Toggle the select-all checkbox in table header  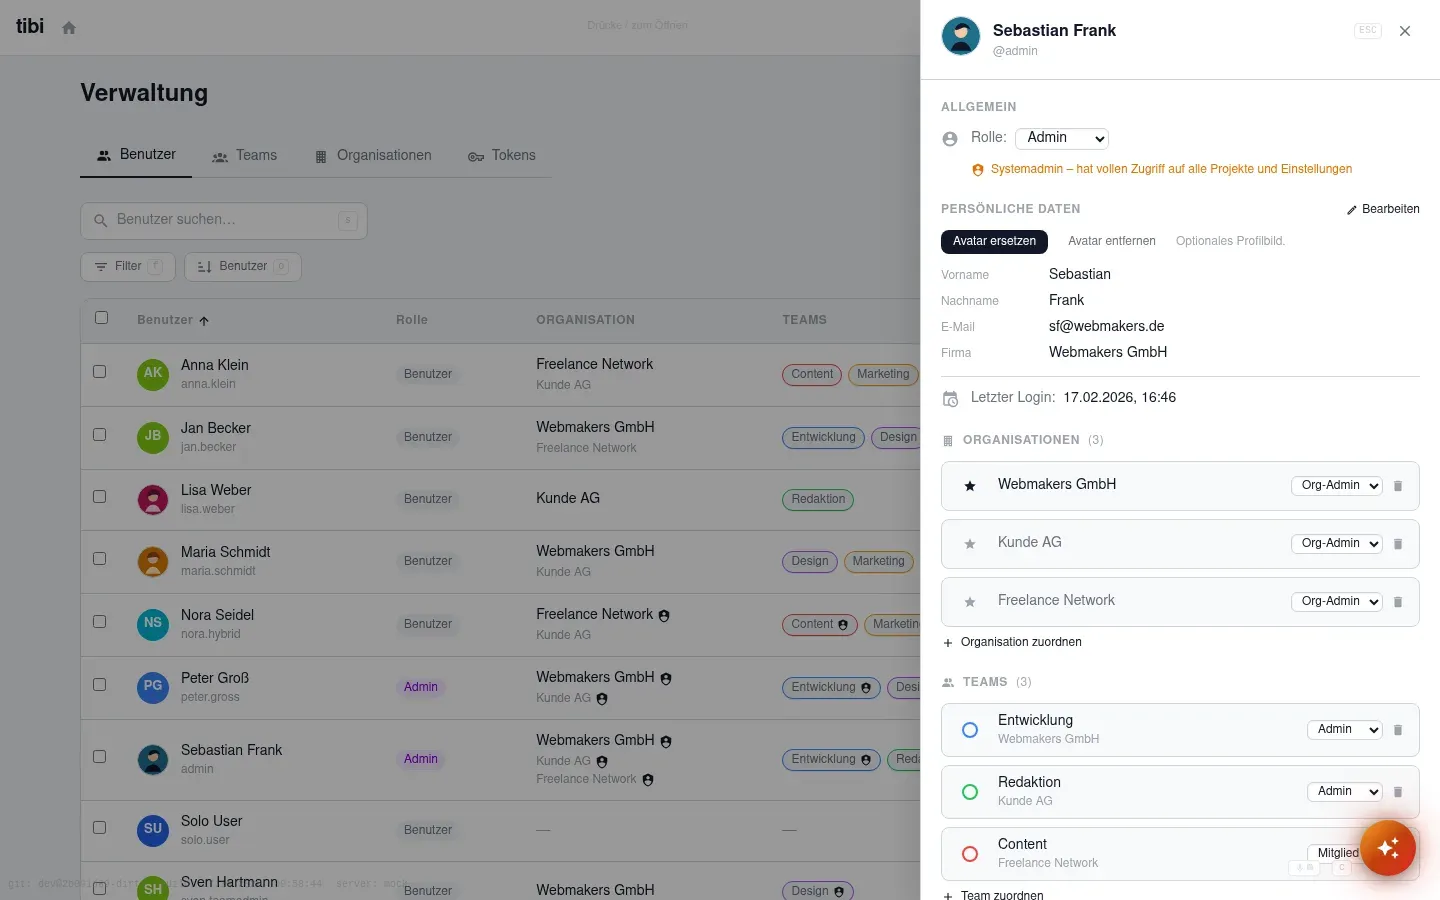tap(101, 317)
